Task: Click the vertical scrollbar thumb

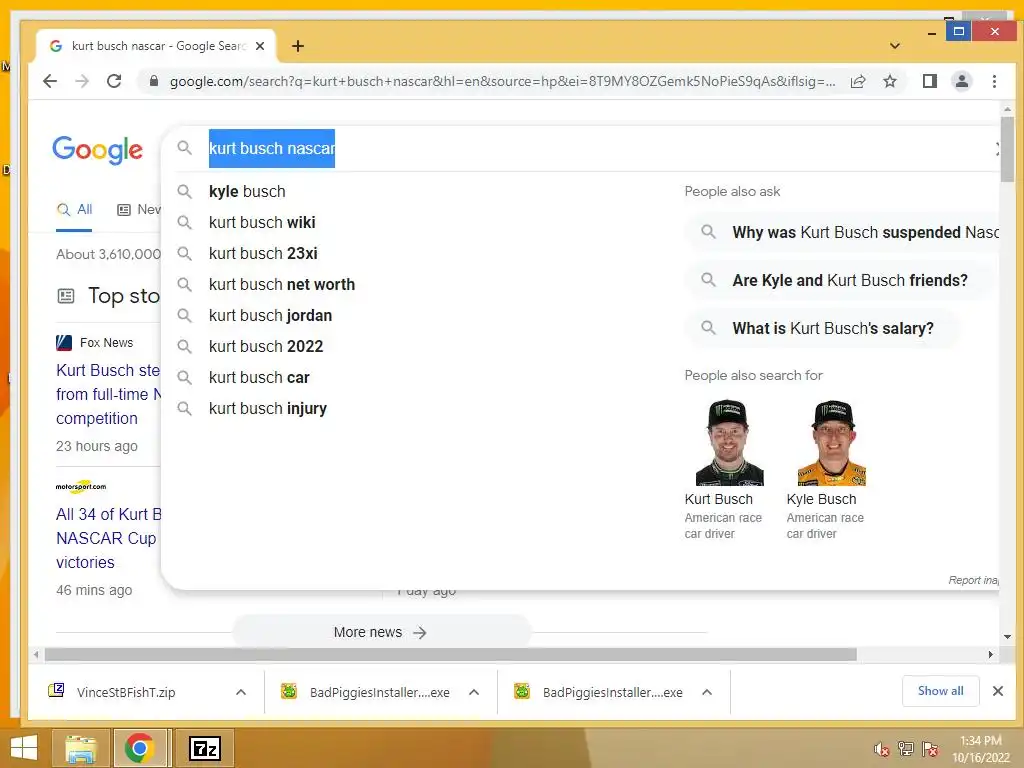Action: (1007, 149)
